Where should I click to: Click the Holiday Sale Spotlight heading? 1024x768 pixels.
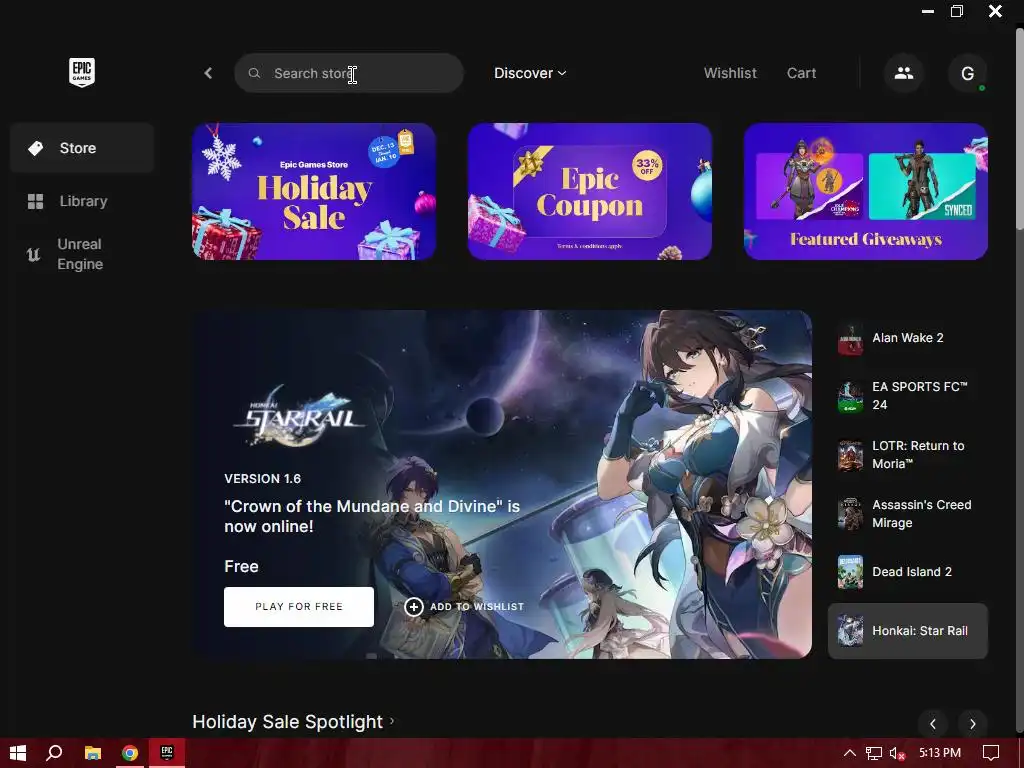287,722
